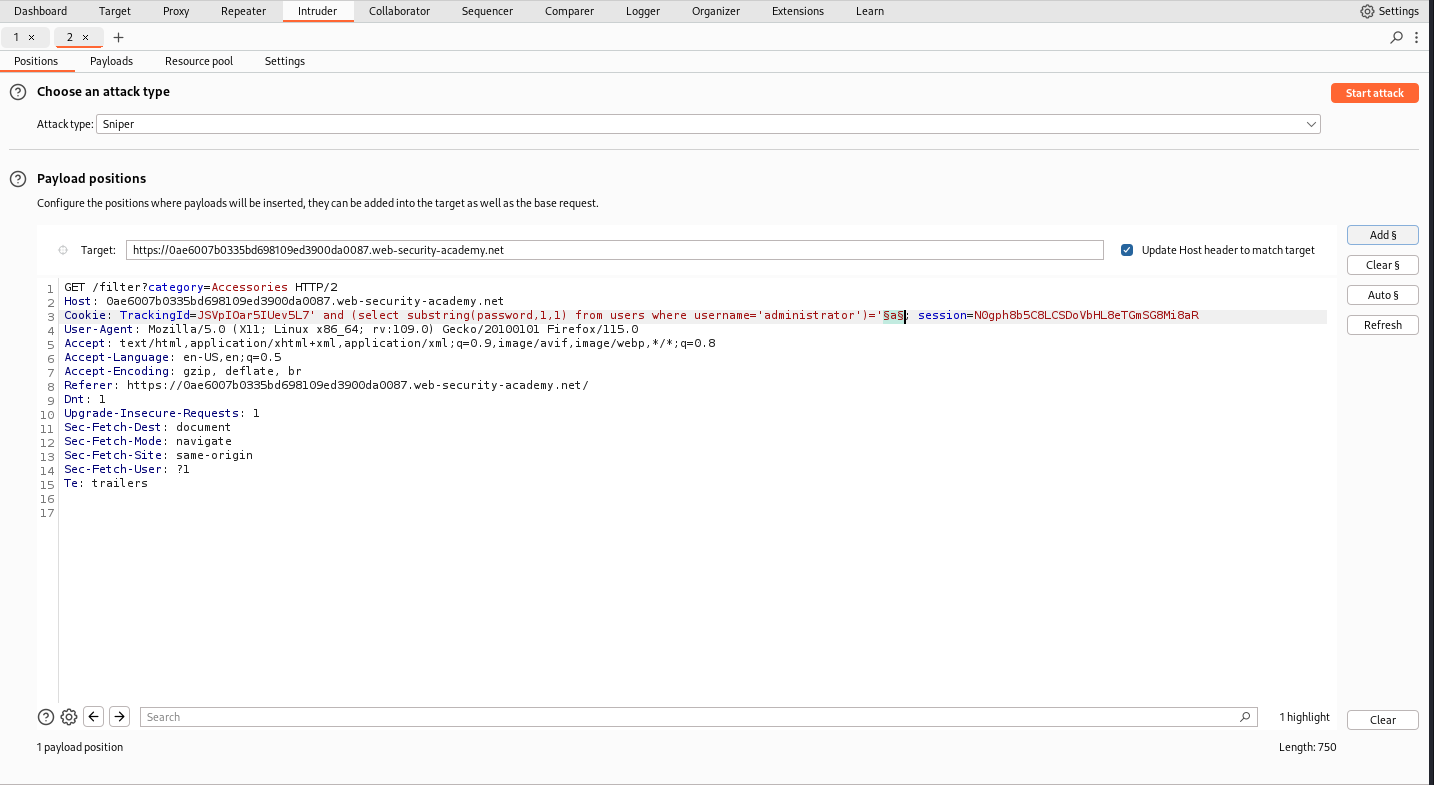Click the Dnt: 1 header line
Screen dimensions: 1434x785
85,399
